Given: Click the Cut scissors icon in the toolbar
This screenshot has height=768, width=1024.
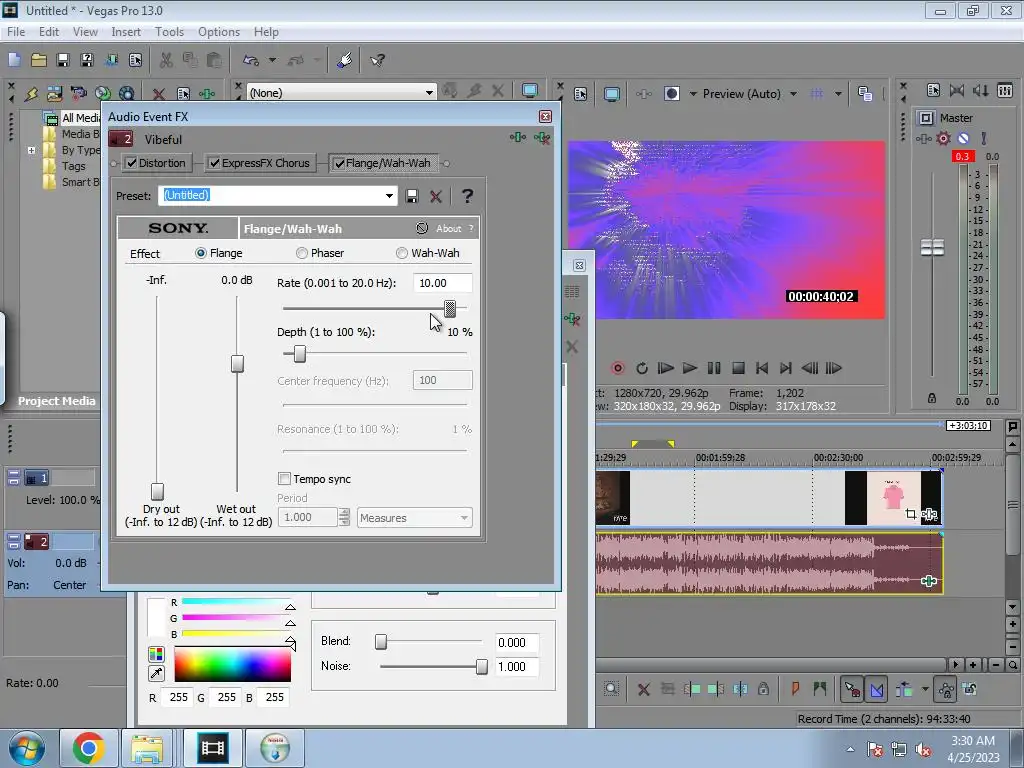Looking at the screenshot, I should (x=166, y=60).
